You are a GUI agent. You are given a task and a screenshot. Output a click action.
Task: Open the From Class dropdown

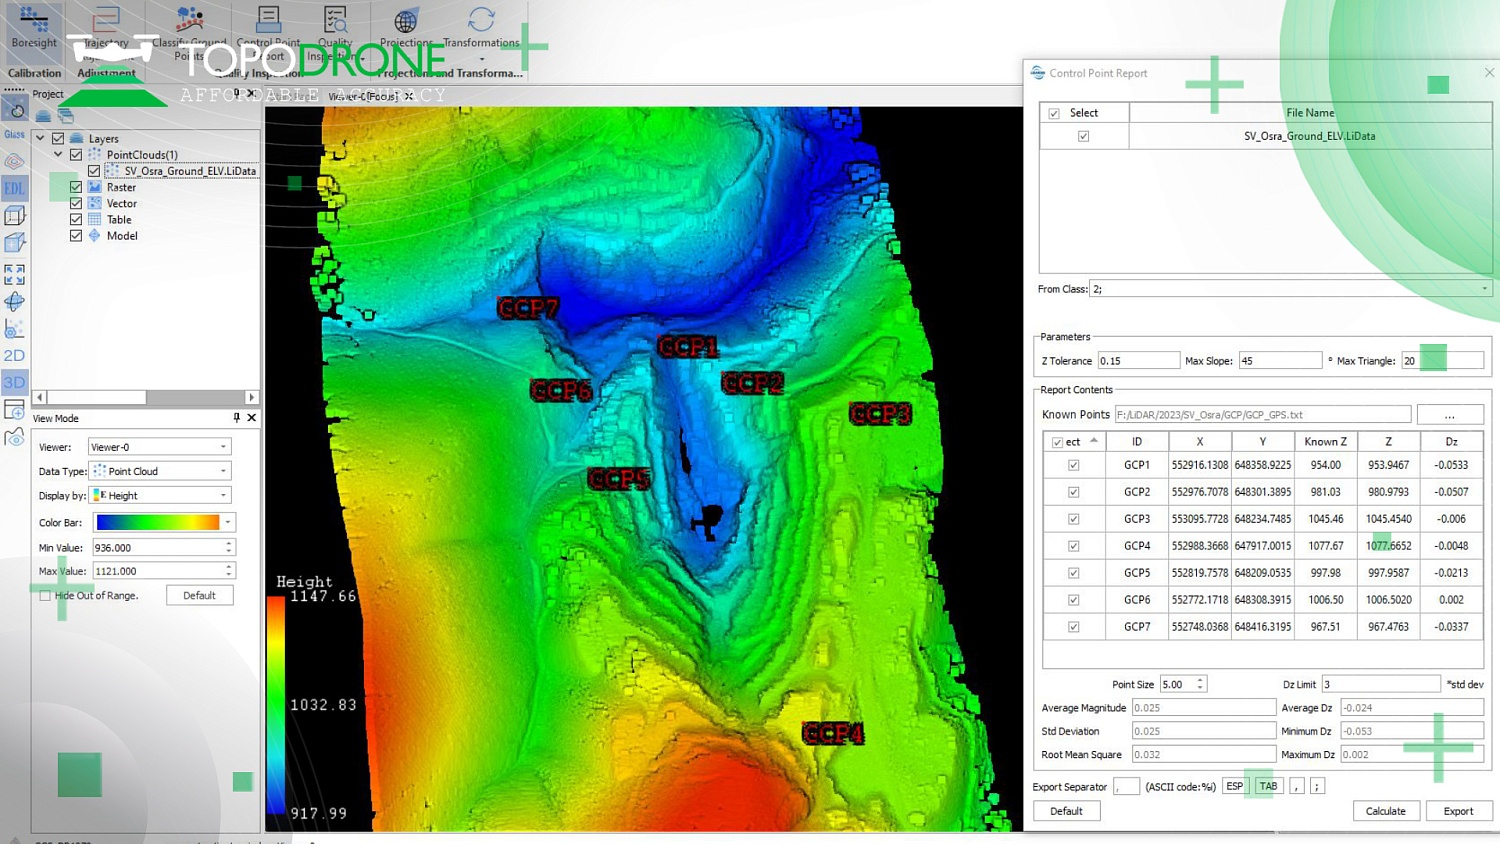pyautogui.click(x=1483, y=288)
